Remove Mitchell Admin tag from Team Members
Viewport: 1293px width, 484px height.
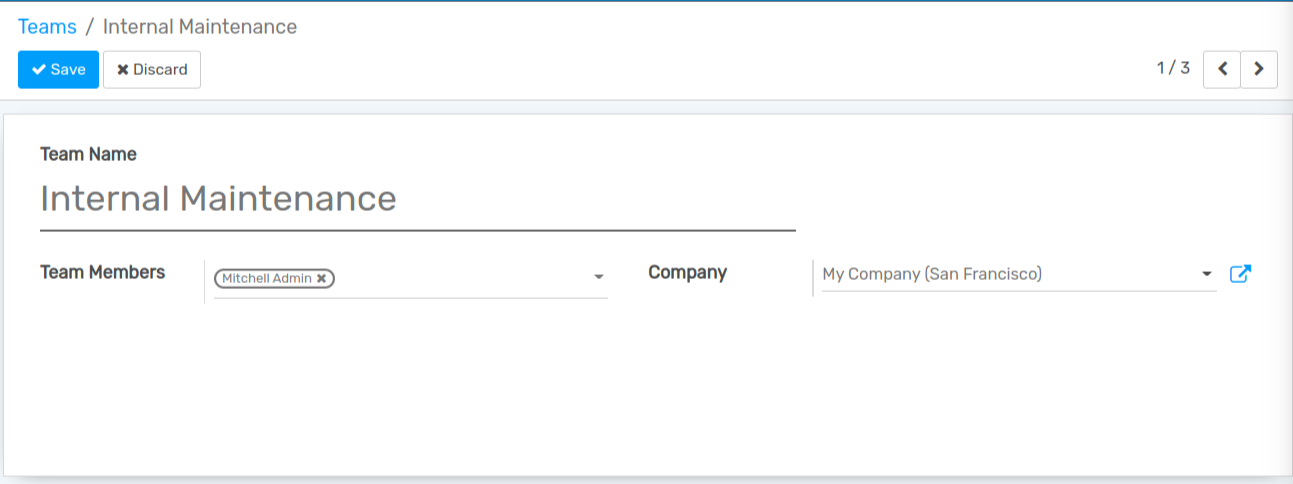(321, 279)
